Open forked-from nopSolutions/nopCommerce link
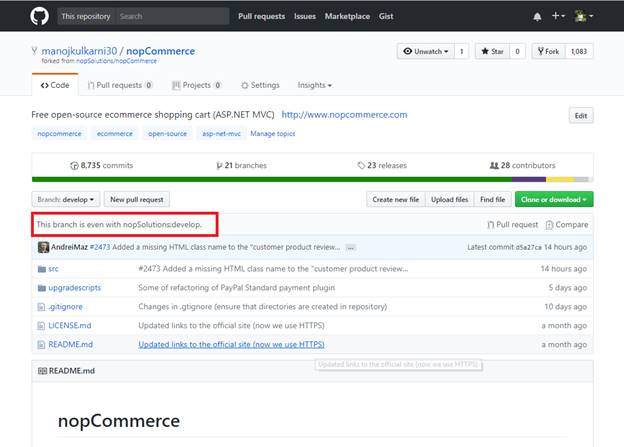Viewport: 624px width, 447px height. [x=116, y=61]
